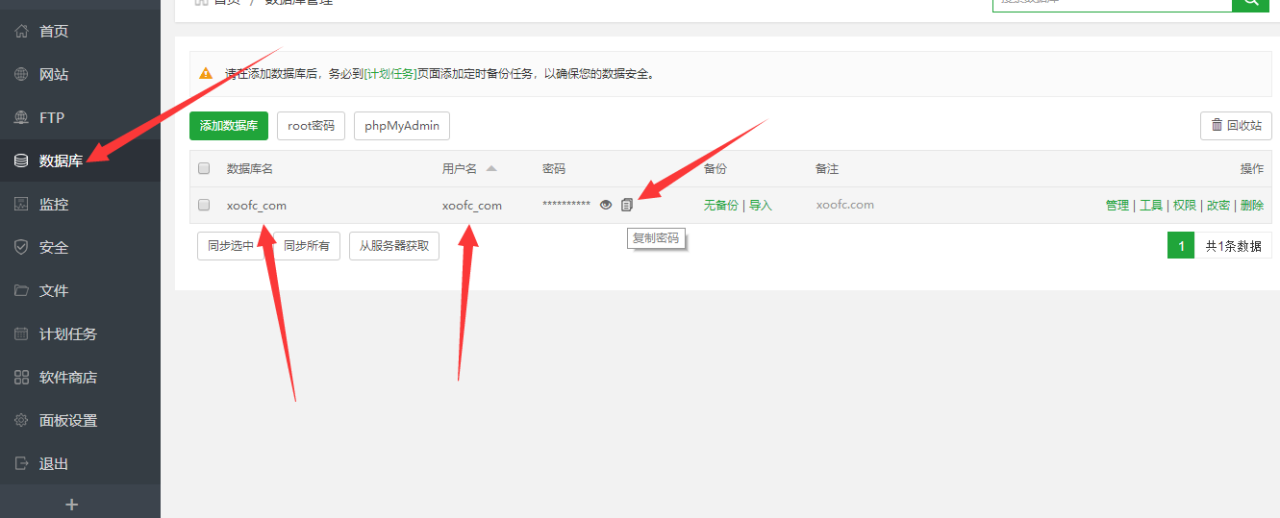
Task: Click the xoofc_com username cell
Action: [472, 205]
